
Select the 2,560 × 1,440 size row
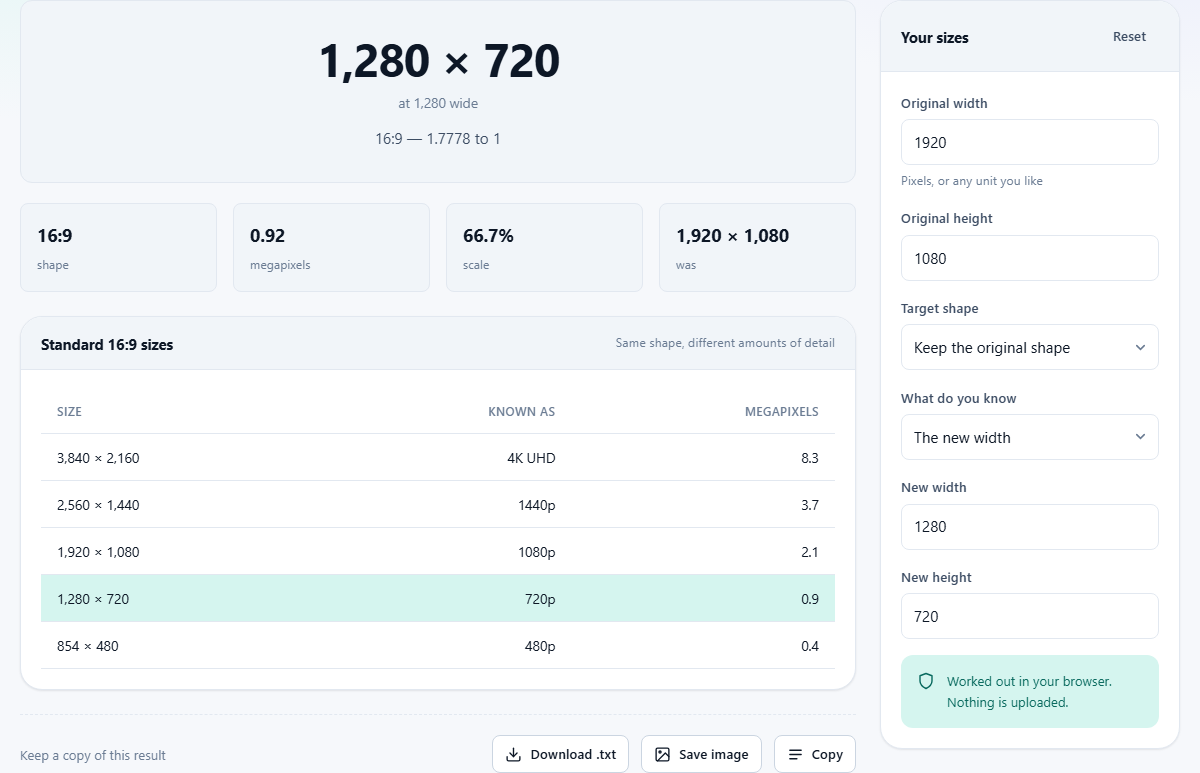click(438, 505)
